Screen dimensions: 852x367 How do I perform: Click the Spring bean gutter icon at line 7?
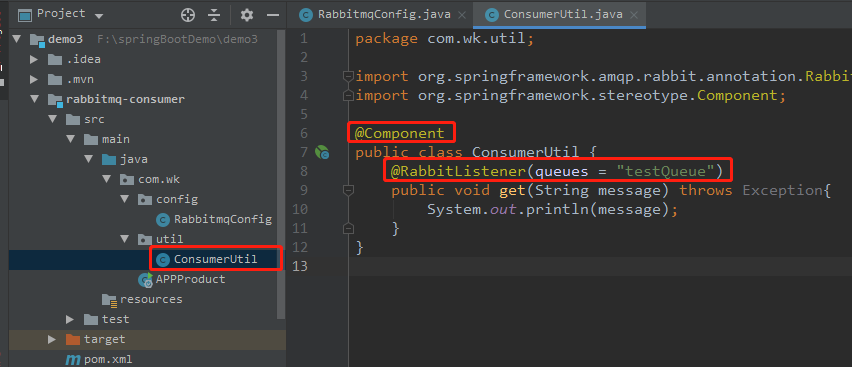click(322, 153)
